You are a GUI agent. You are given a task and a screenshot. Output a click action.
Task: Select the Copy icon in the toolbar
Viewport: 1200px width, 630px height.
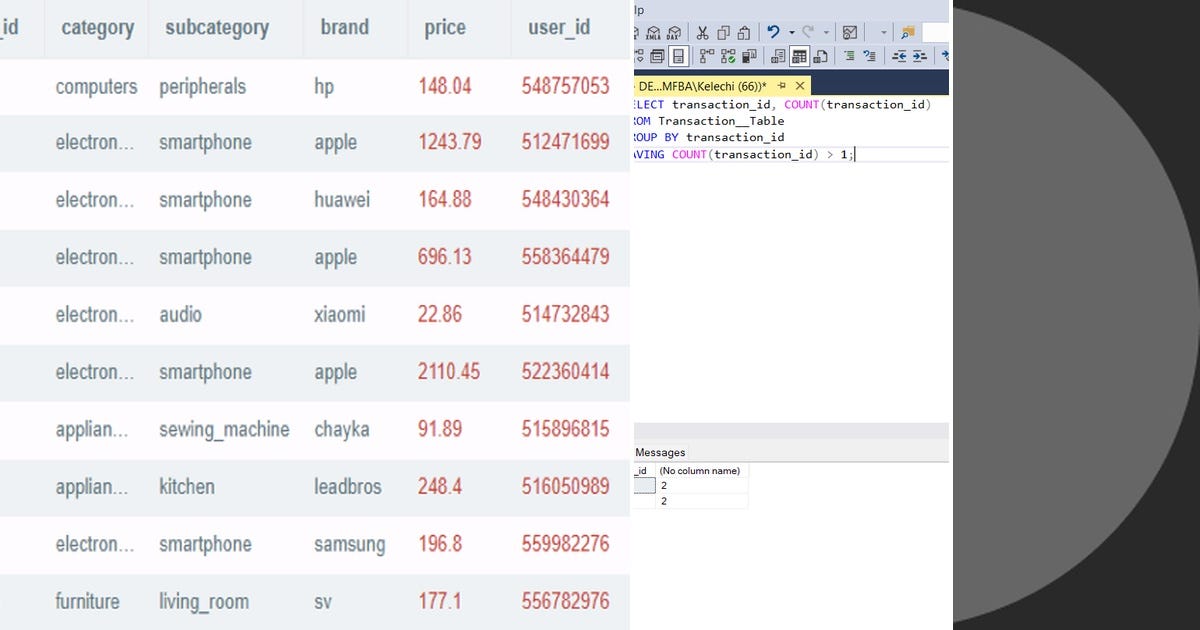[723, 31]
